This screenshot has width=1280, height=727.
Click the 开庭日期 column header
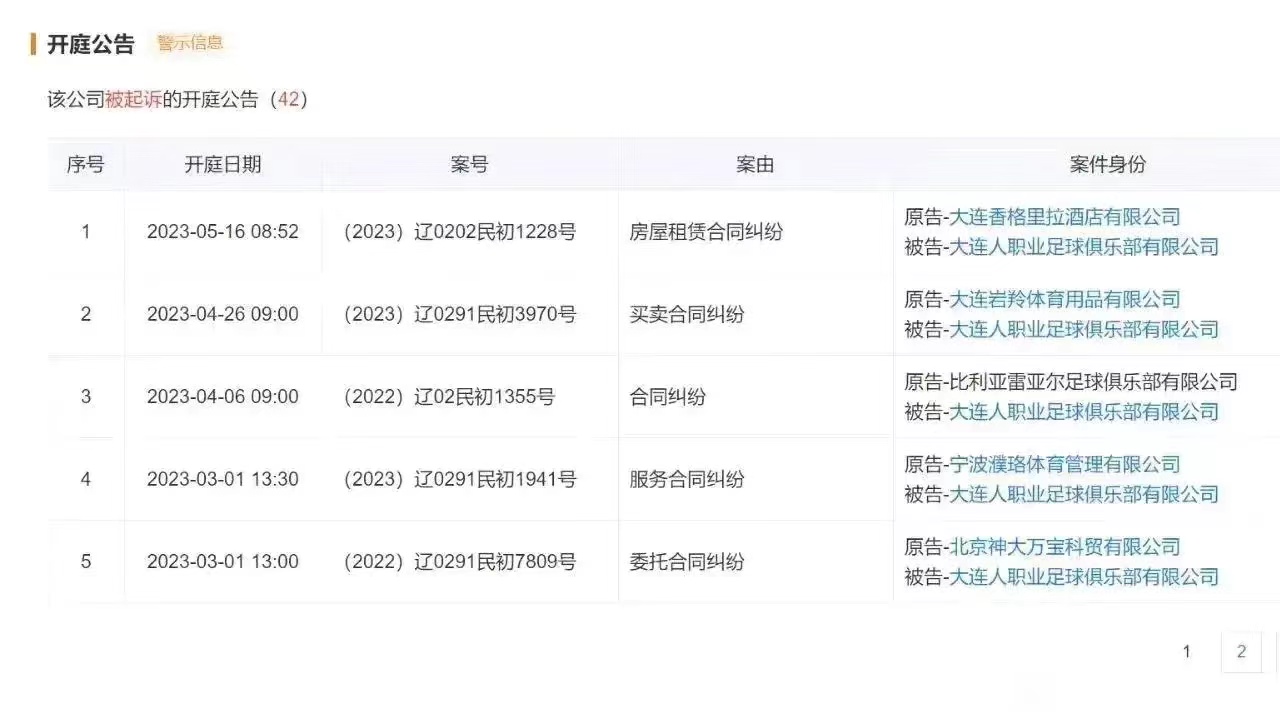tap(222, 164)
